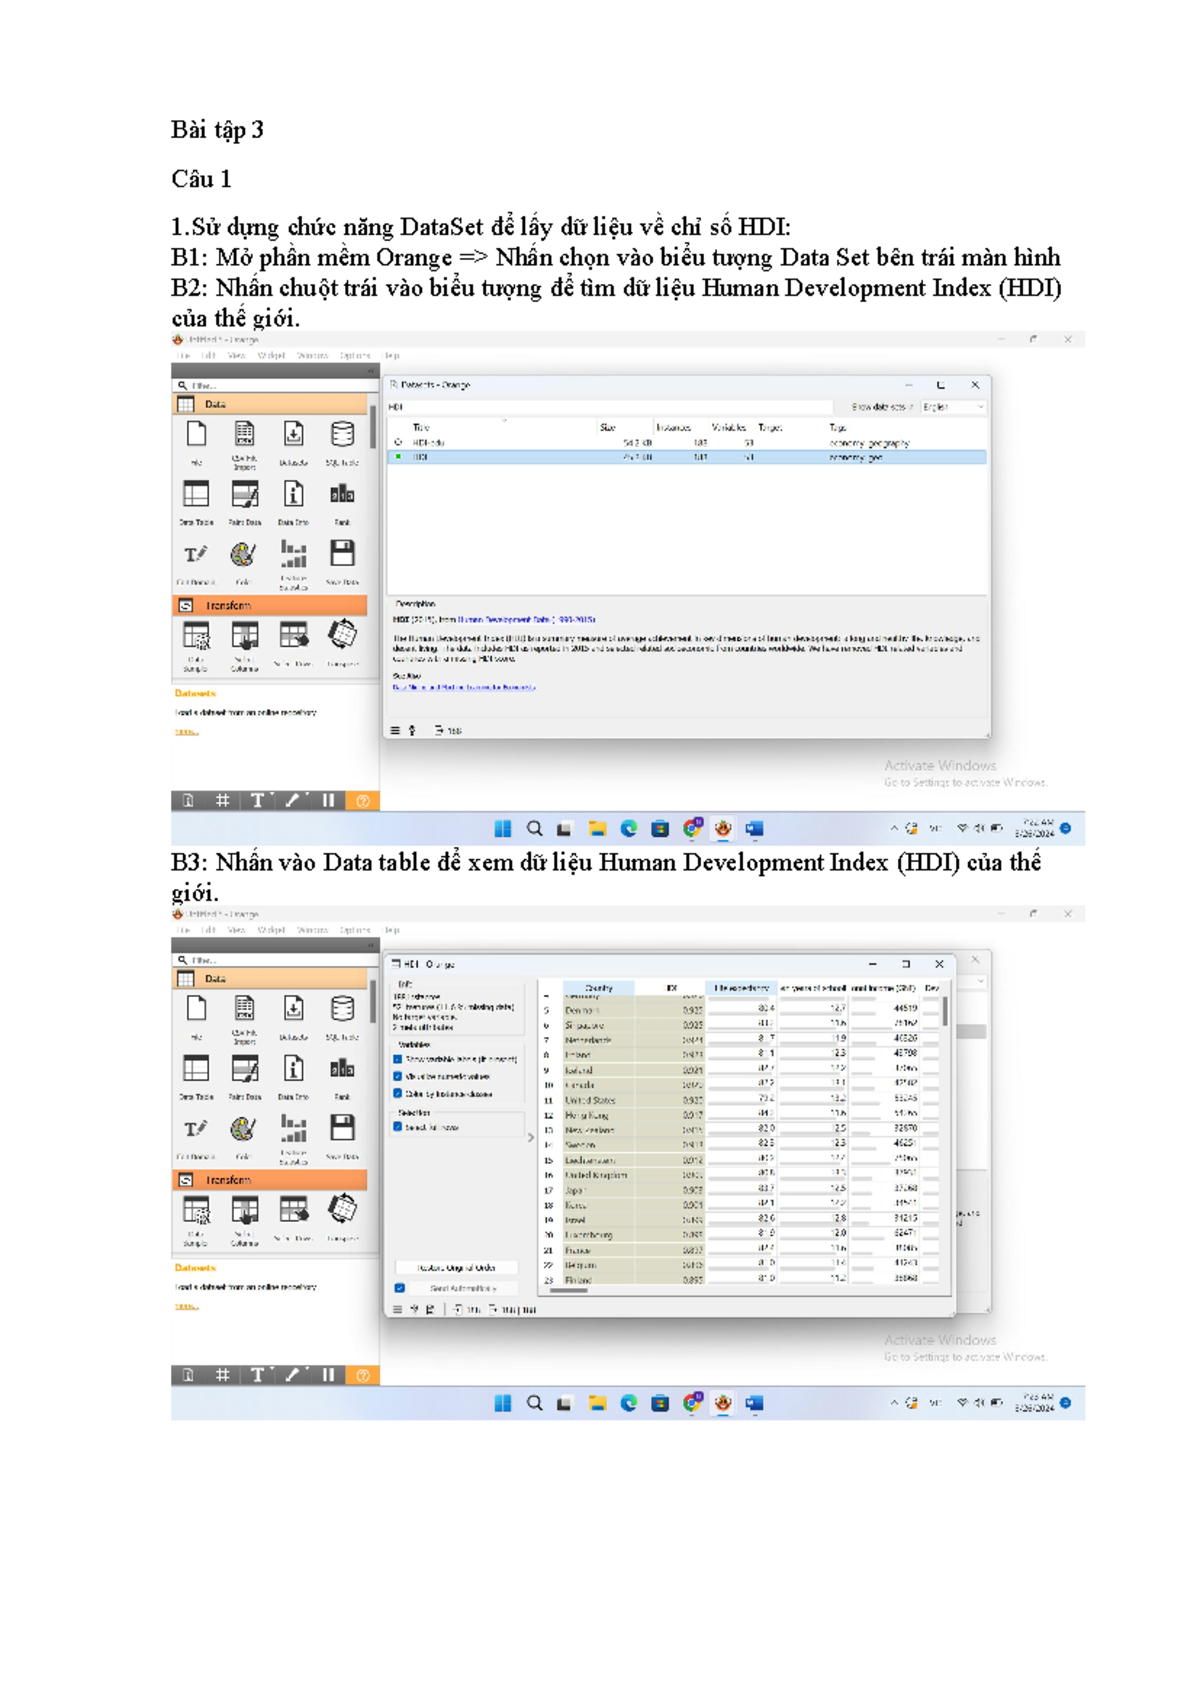Open taskbar Search in Datasets screenshot
The image size is (1200, 1696).
pyautogui.click(x=535, y=828)
